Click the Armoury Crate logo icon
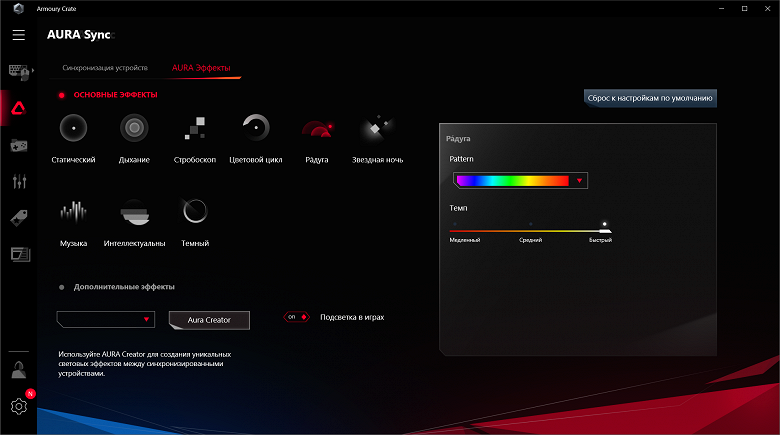The width and height of the screenshot is (780, 435). coord(19,8)
